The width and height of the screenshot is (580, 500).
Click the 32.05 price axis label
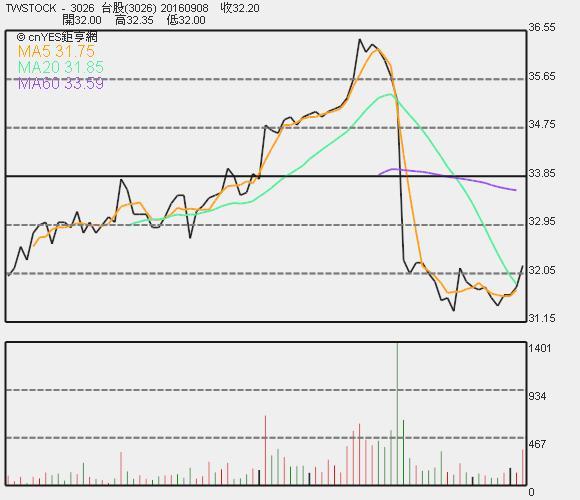[542, 270]
